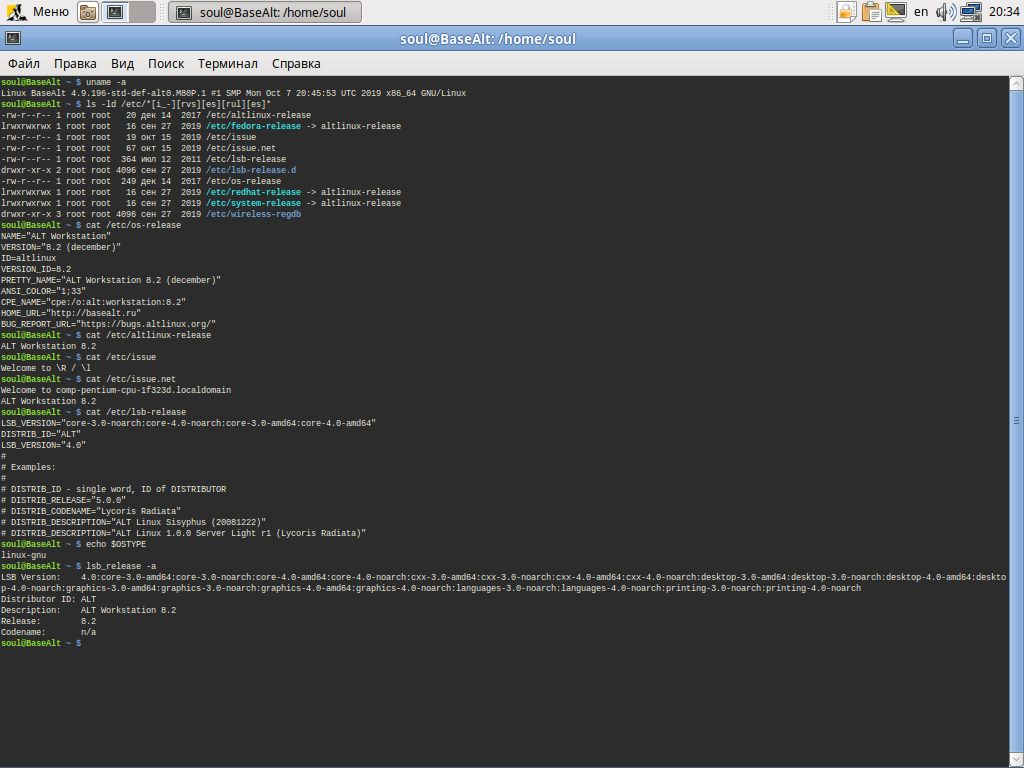The image size is (1024, 768).
Task: Open the network connections tray icon
Action: coord(970,12)
